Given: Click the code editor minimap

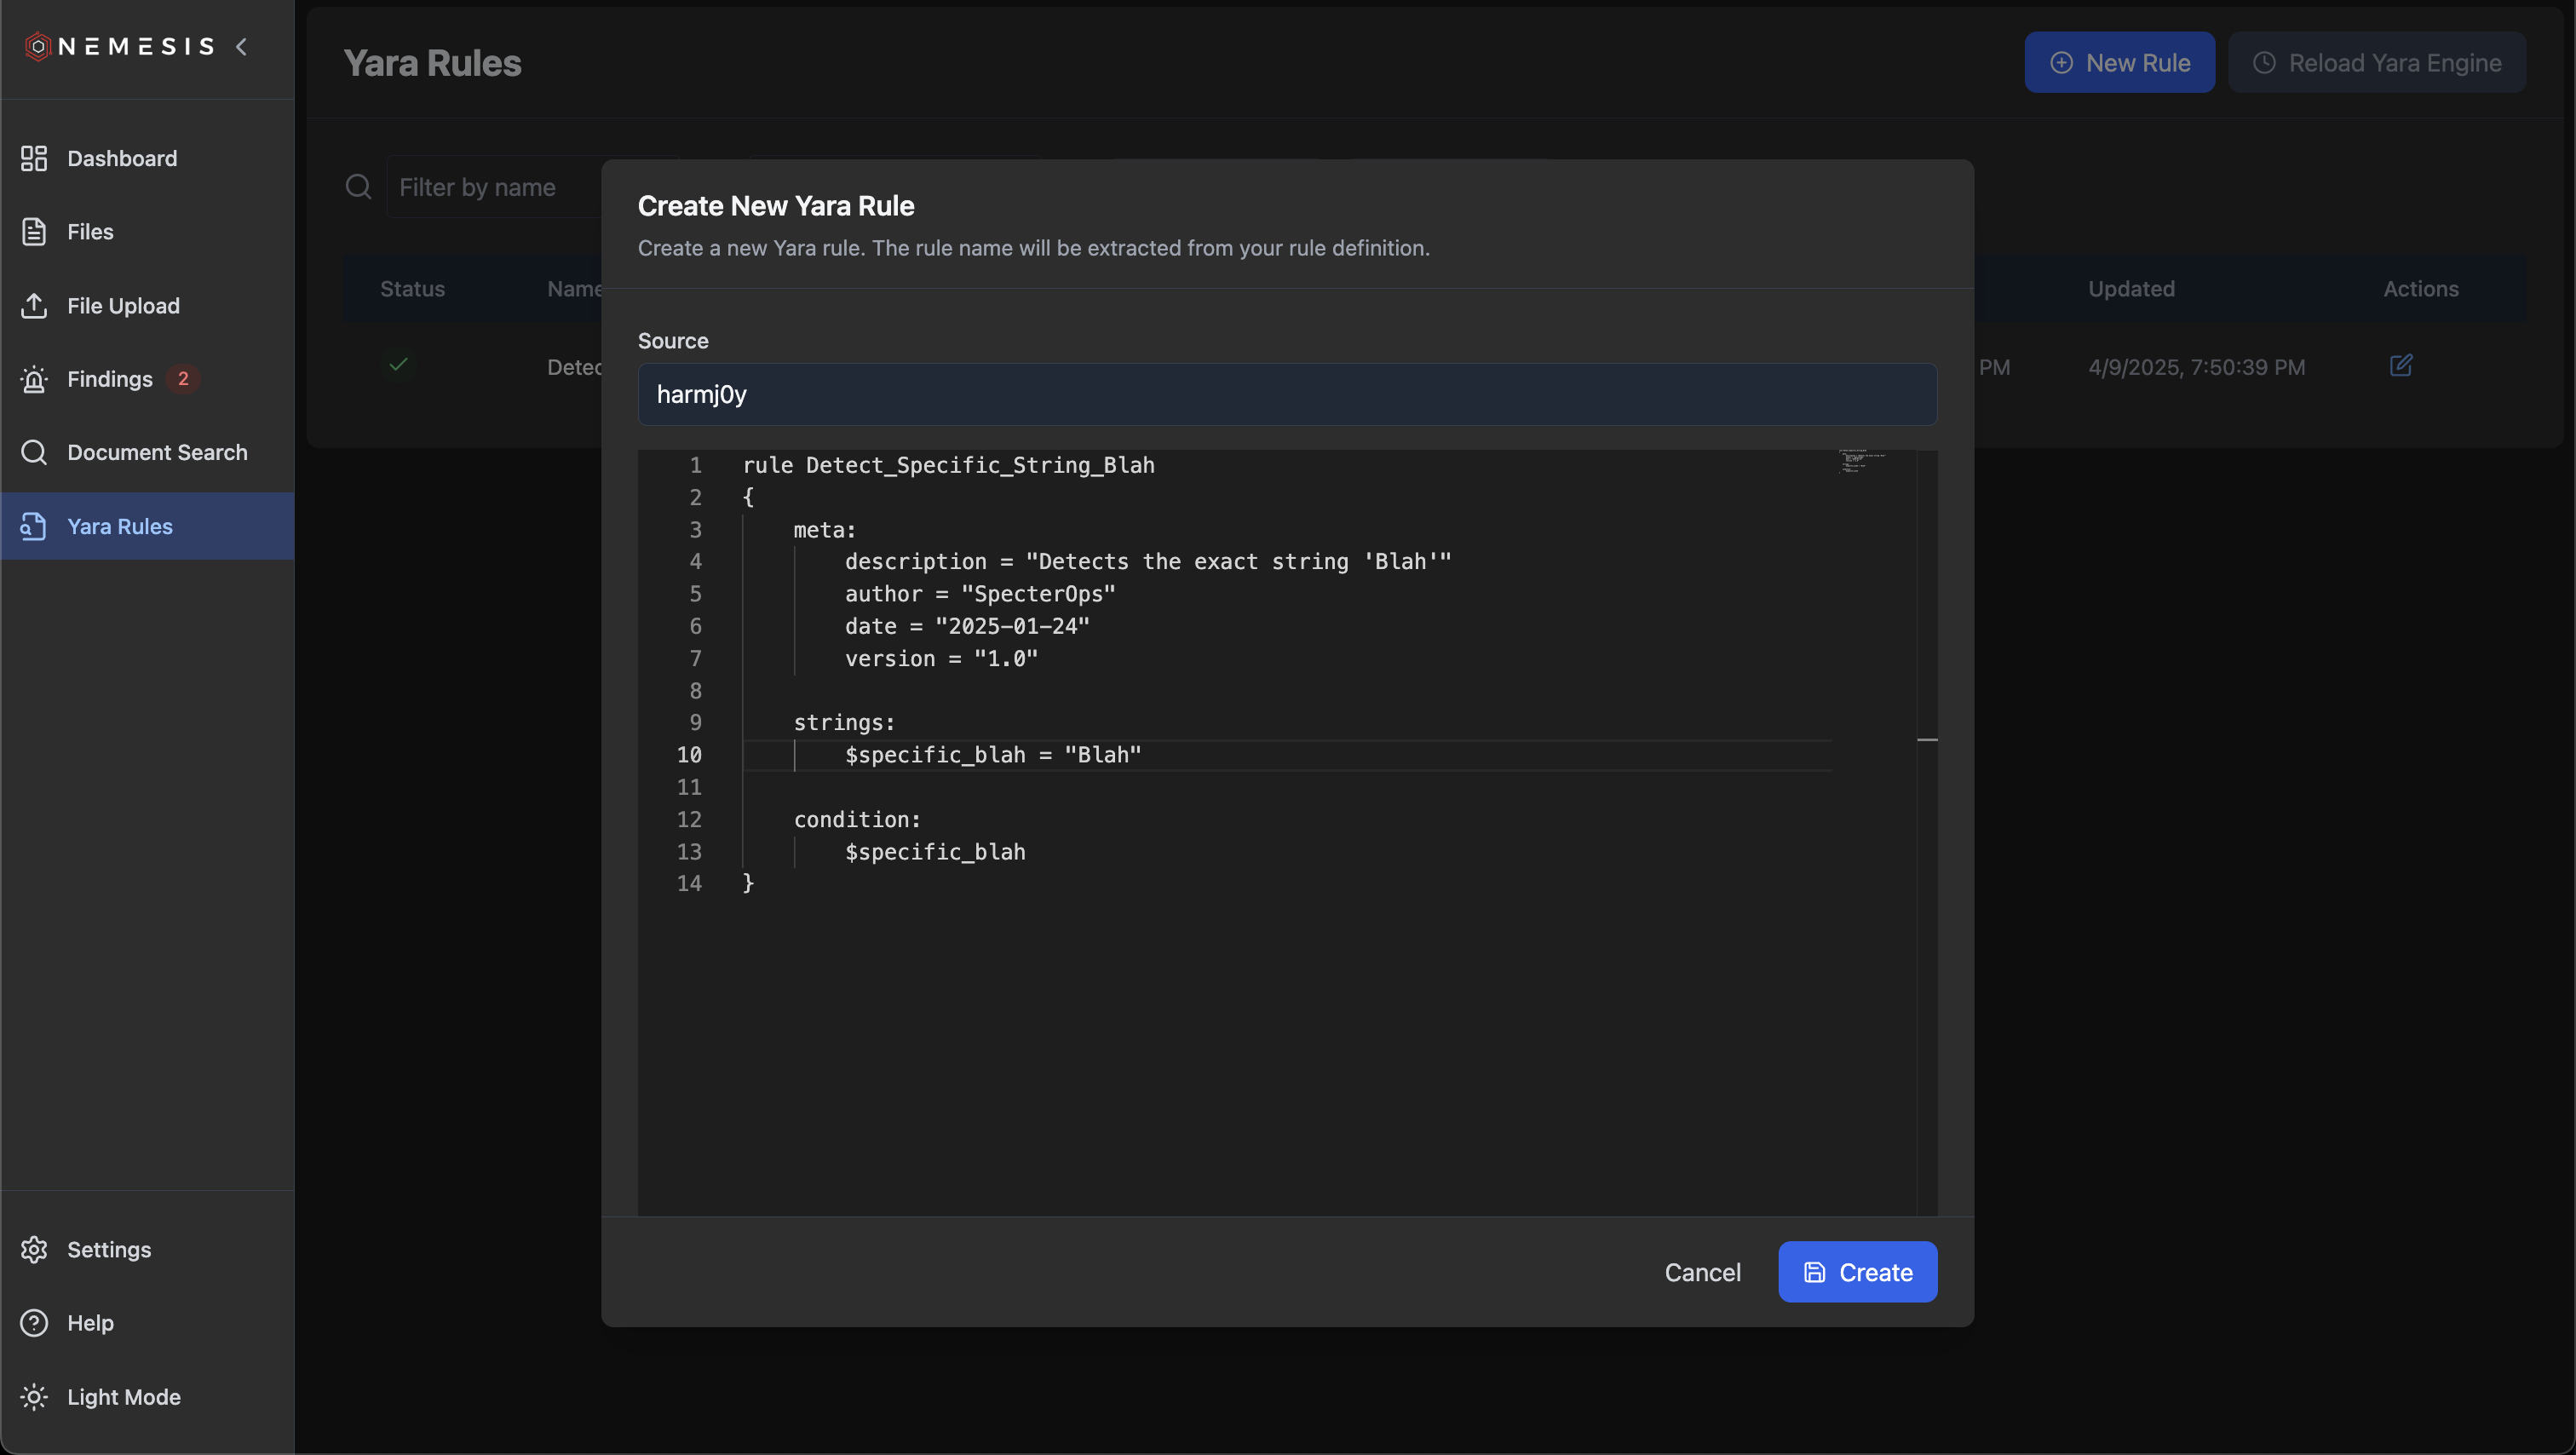Looking at the screenshot, I should coord(1861,462).
